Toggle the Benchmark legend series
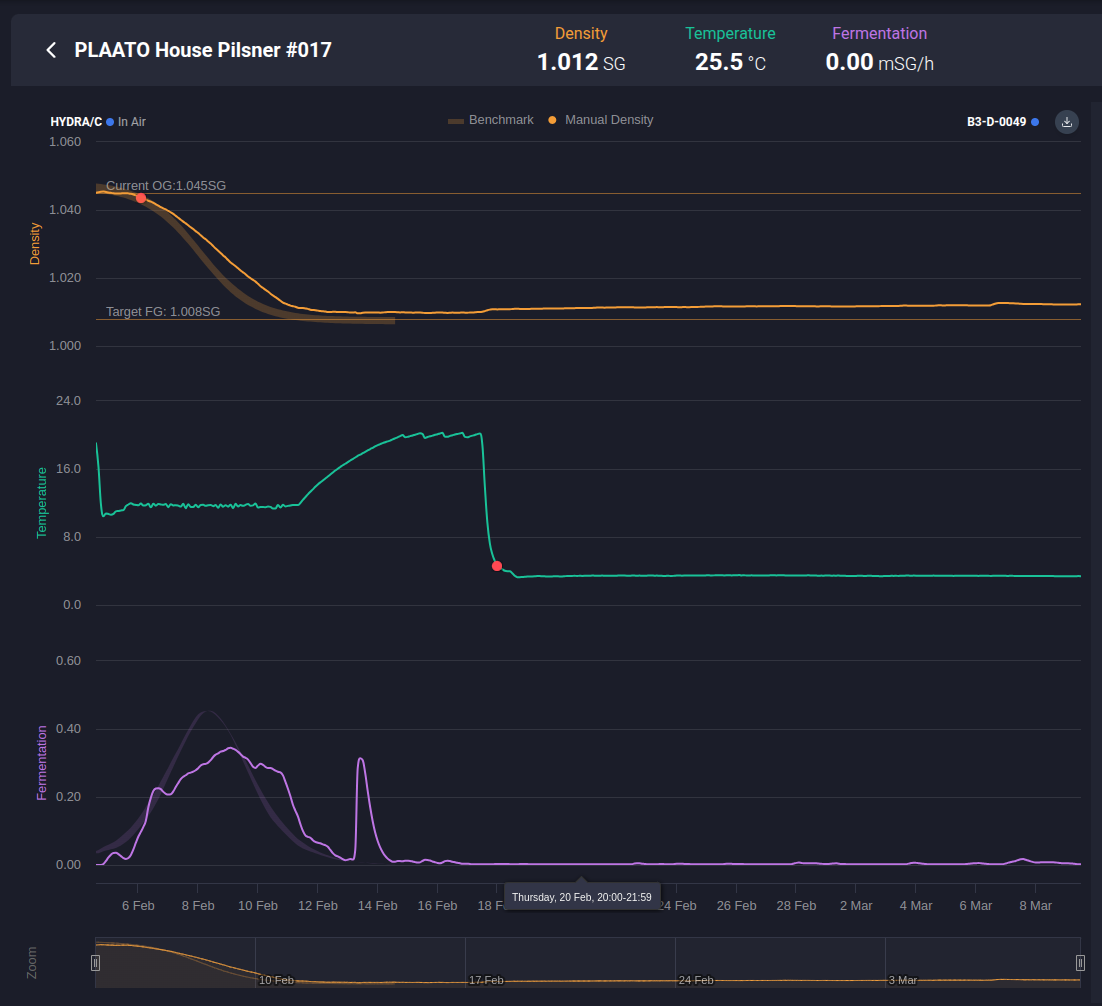The height and width of the screenshot is (1006, 1102). pos(491,120)
